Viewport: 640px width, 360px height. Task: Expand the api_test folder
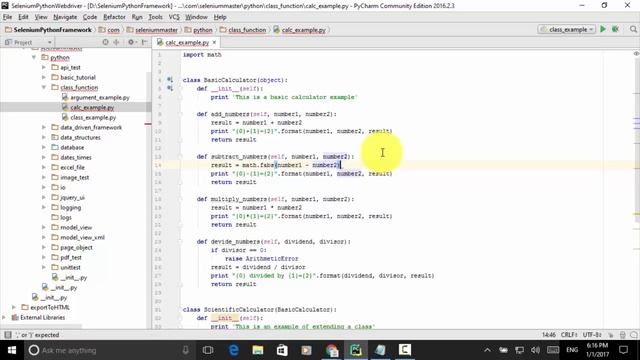[x=44, y=67]
